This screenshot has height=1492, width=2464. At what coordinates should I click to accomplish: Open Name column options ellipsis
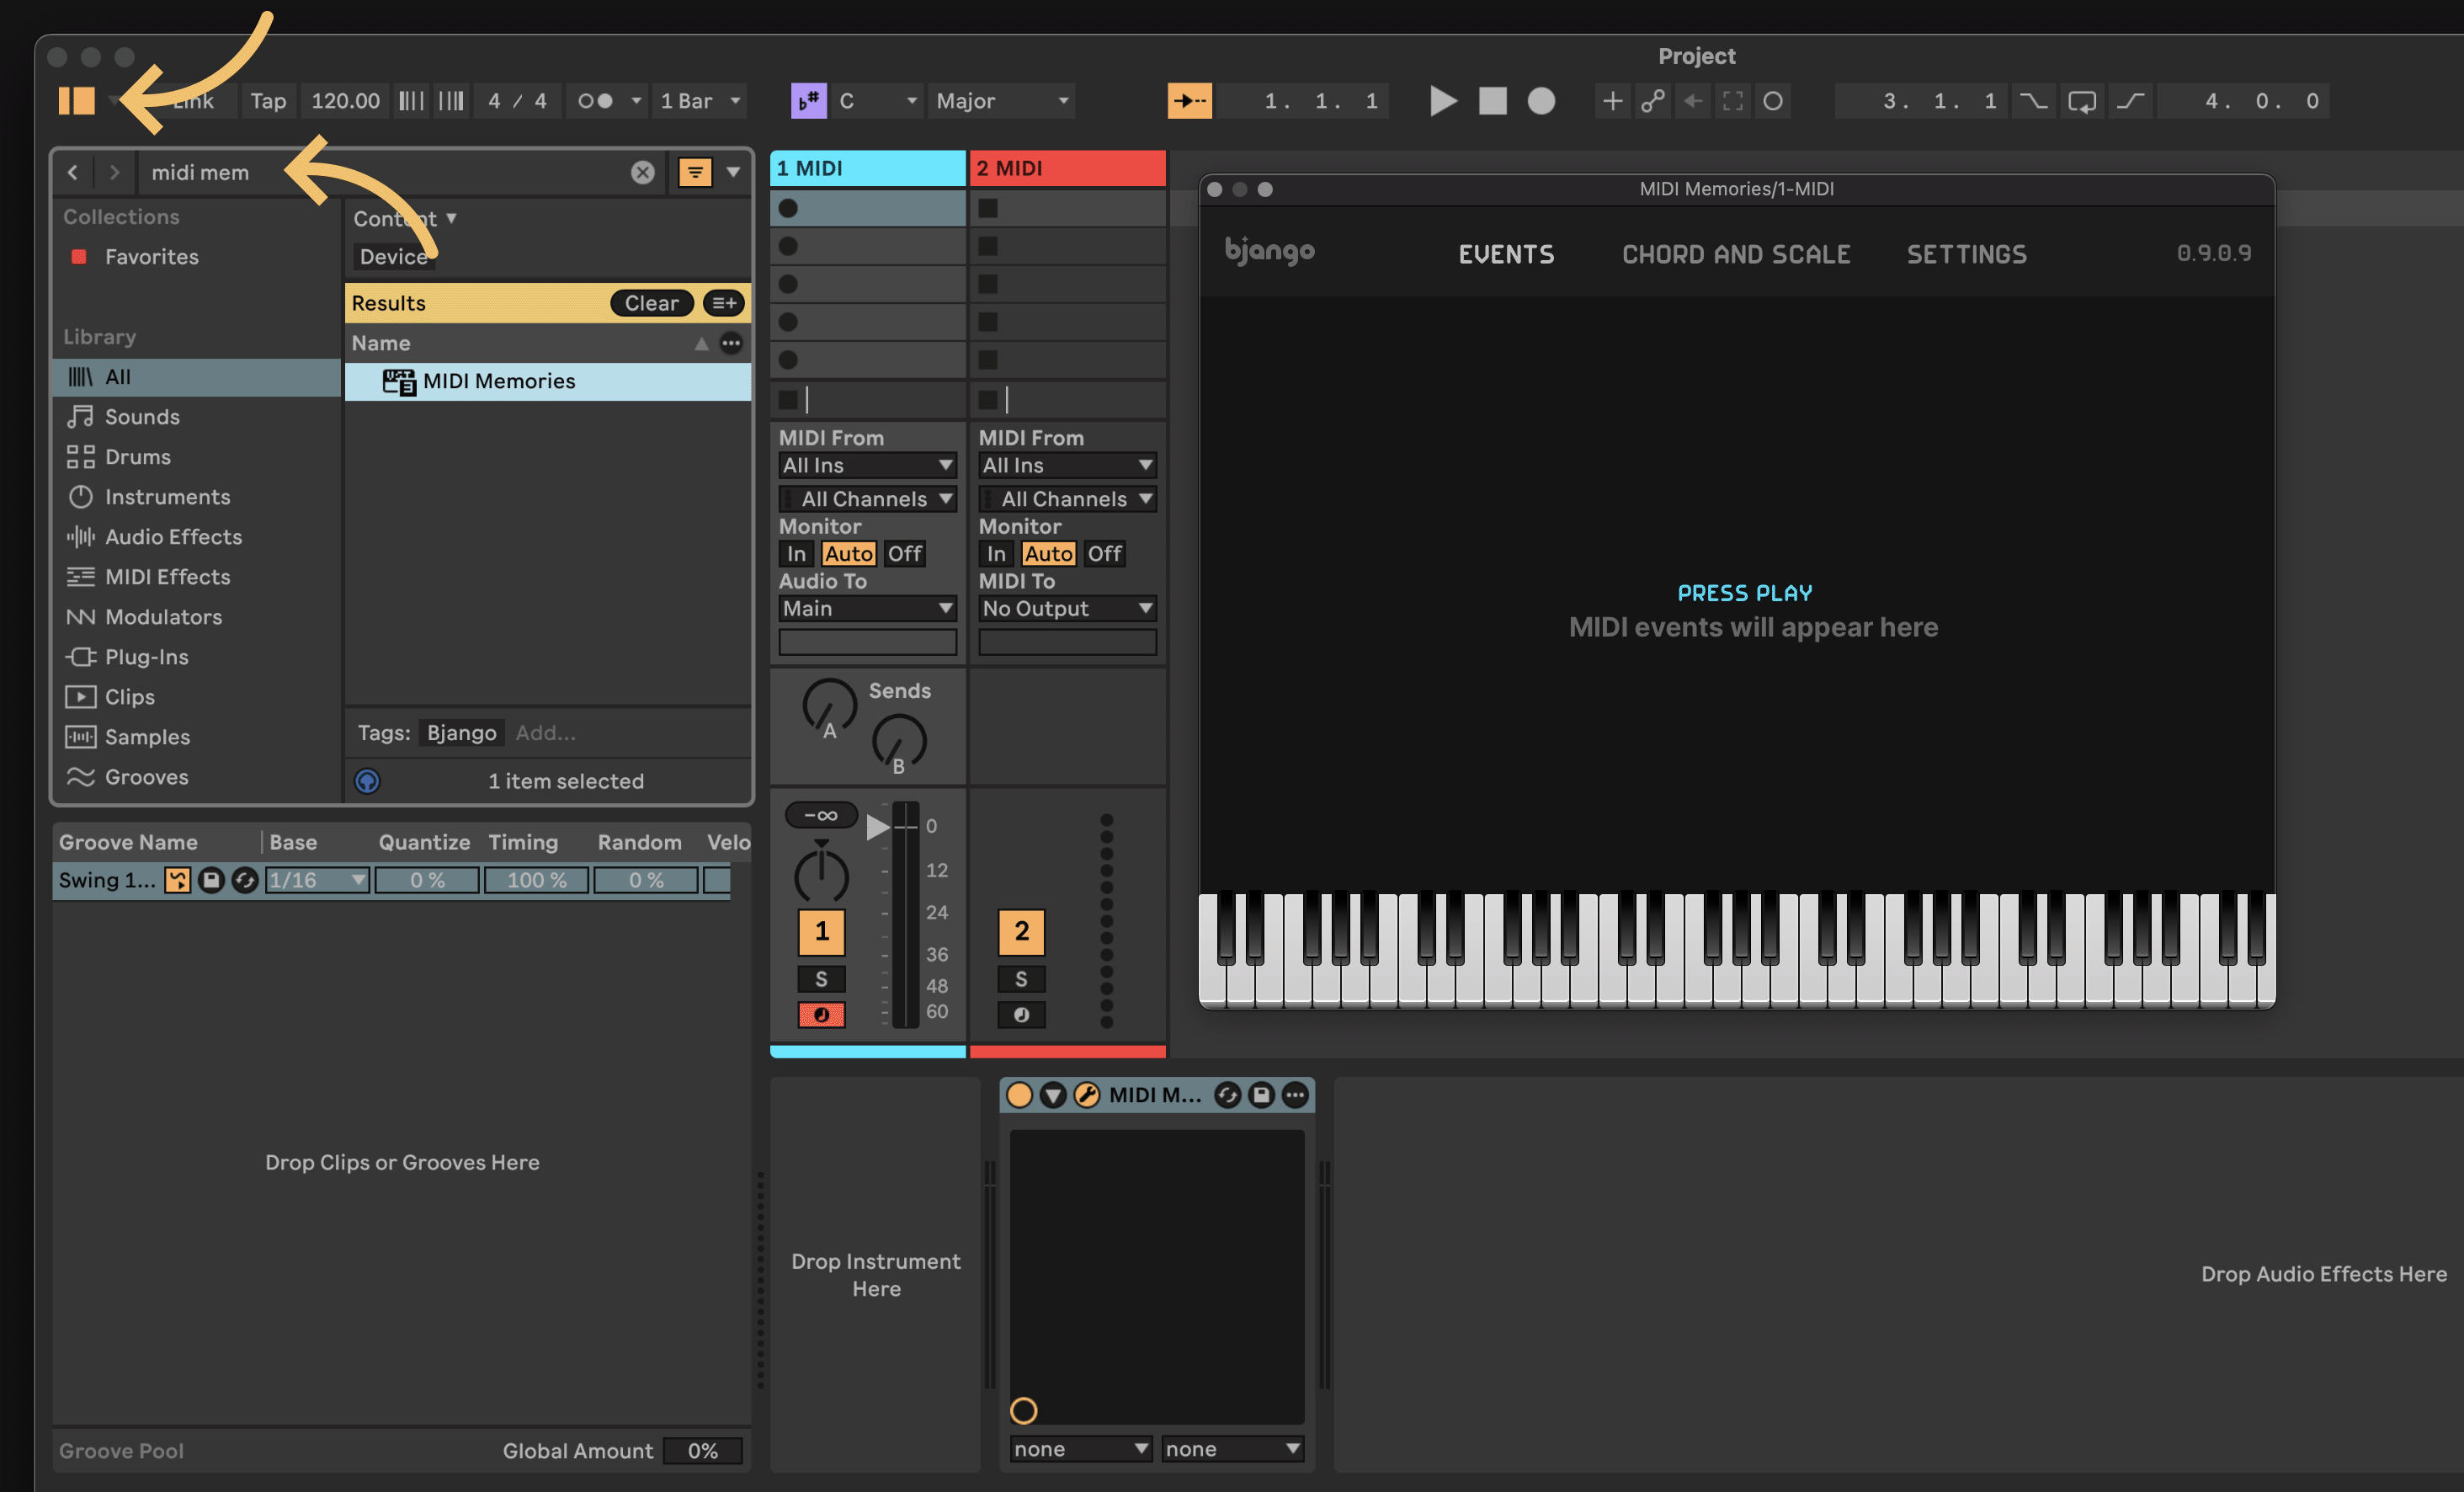tap(731, 343)
